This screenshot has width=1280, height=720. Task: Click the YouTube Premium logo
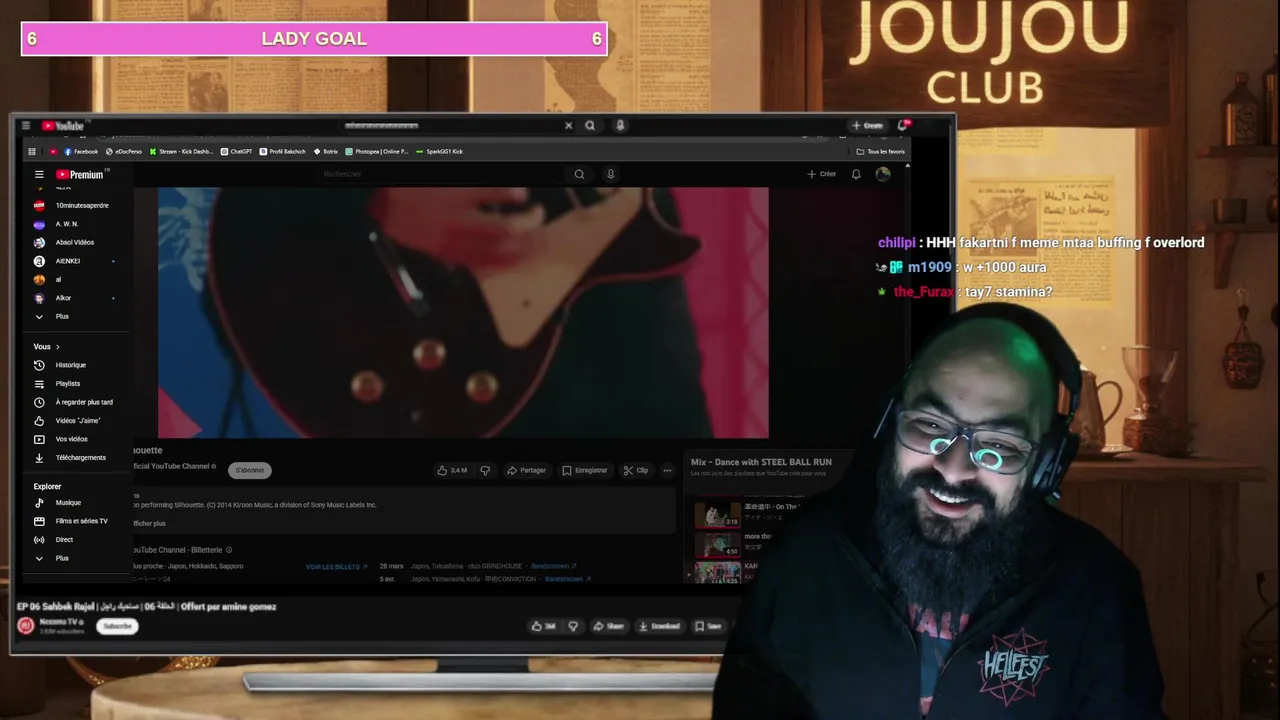[x=80, y=174]
